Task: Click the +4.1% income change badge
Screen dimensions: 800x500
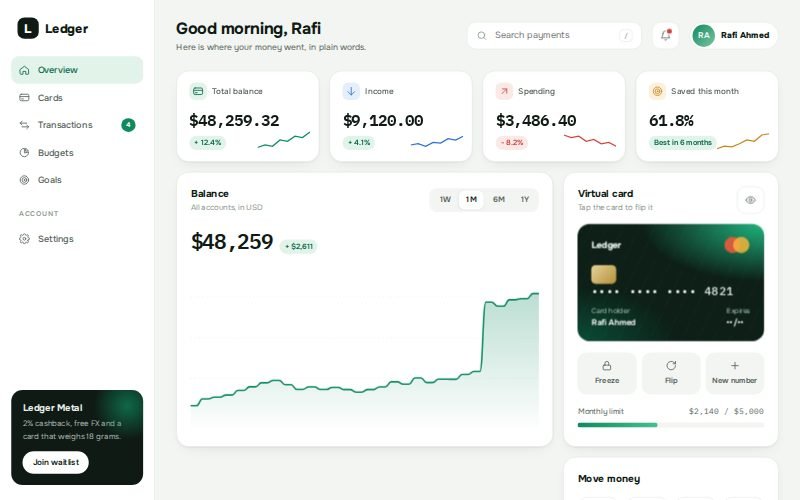Action: [359, 142]
